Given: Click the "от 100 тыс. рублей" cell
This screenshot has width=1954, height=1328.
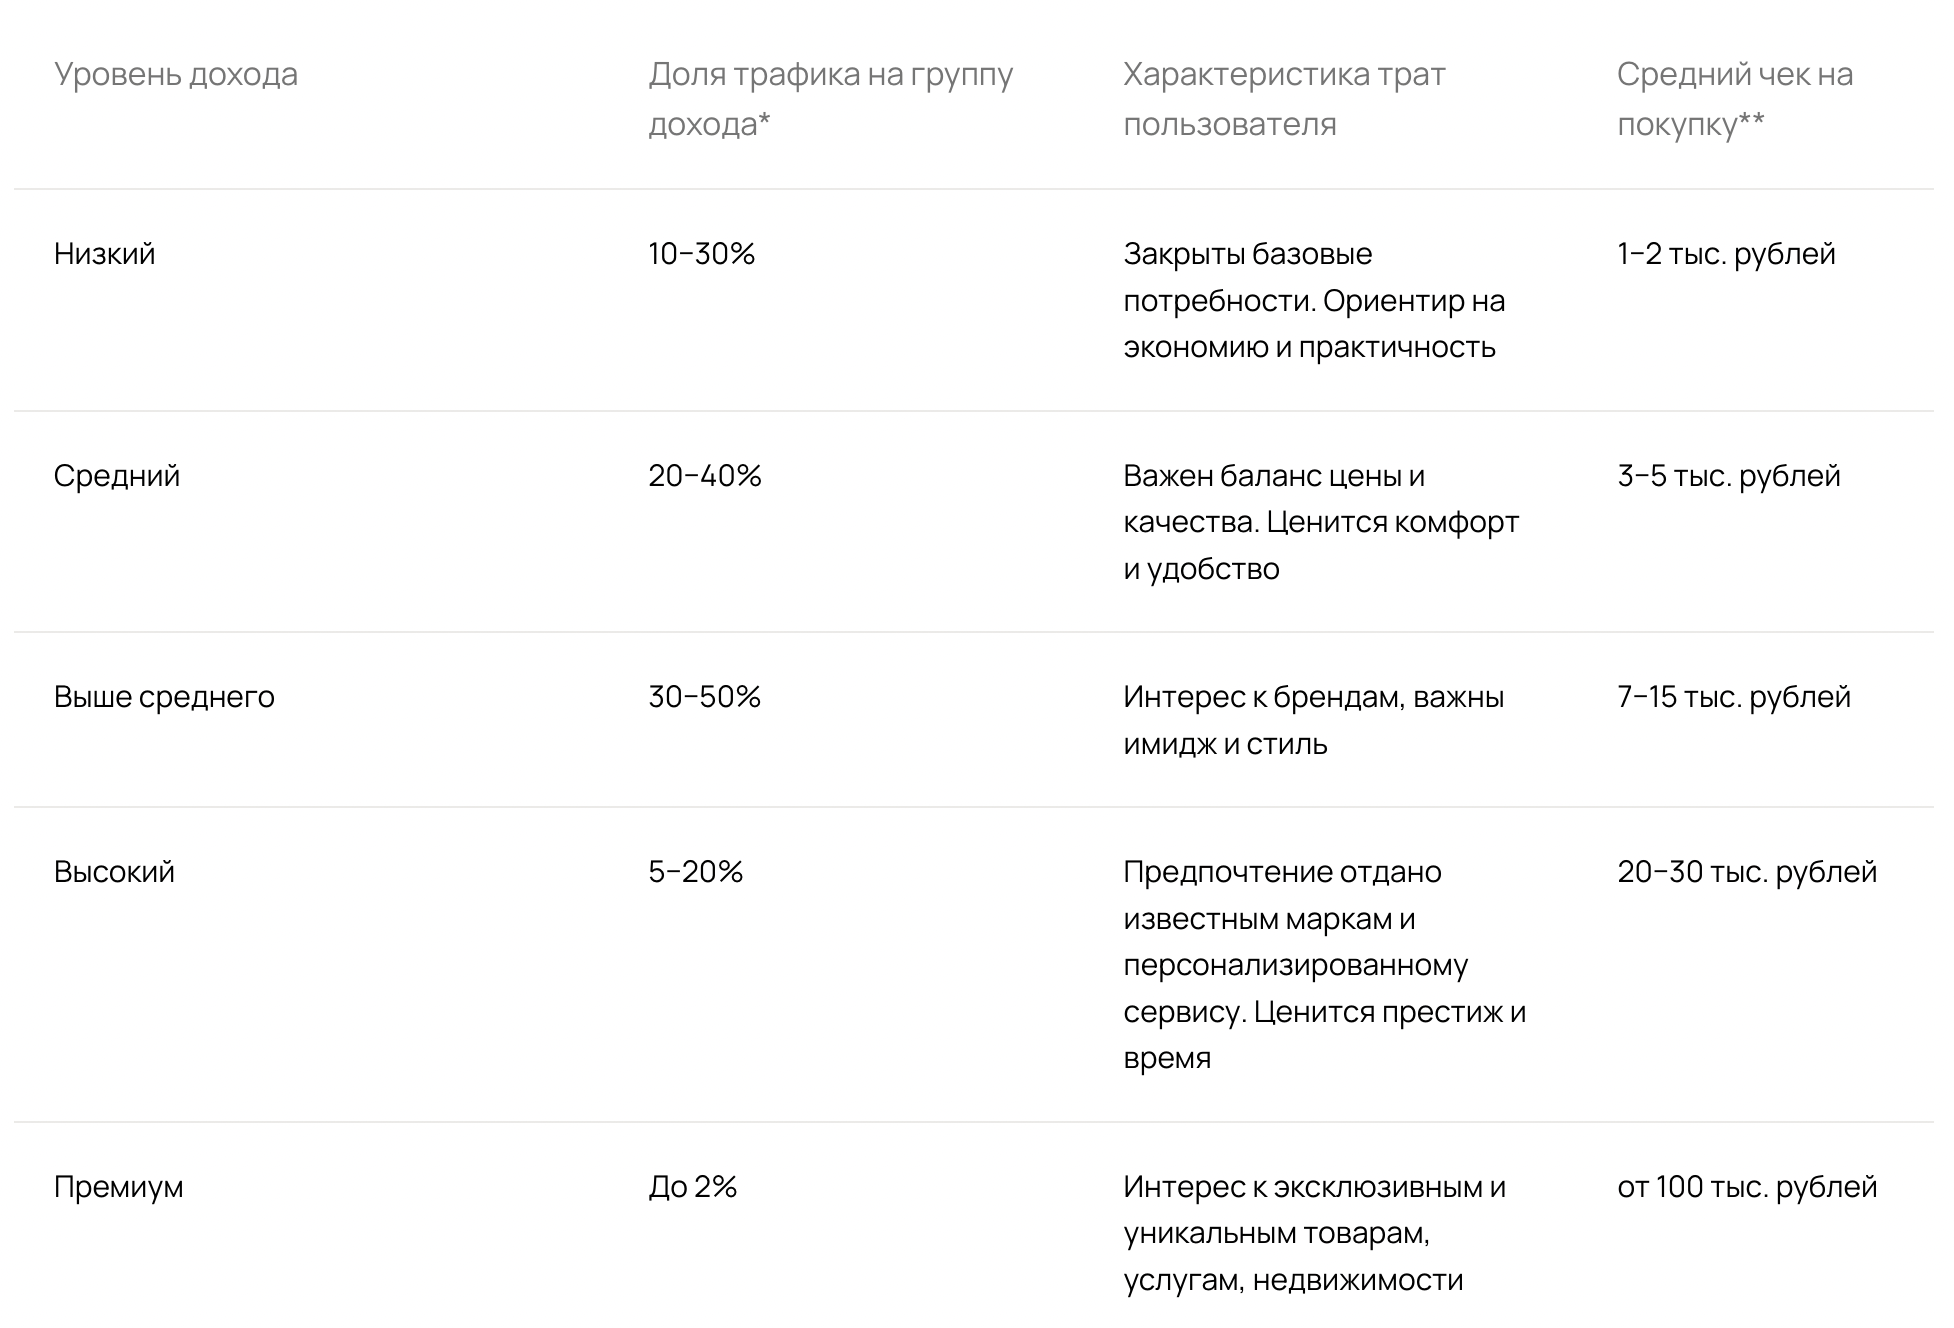Looking at the screenshot, I should (x=1746, y=1187).
